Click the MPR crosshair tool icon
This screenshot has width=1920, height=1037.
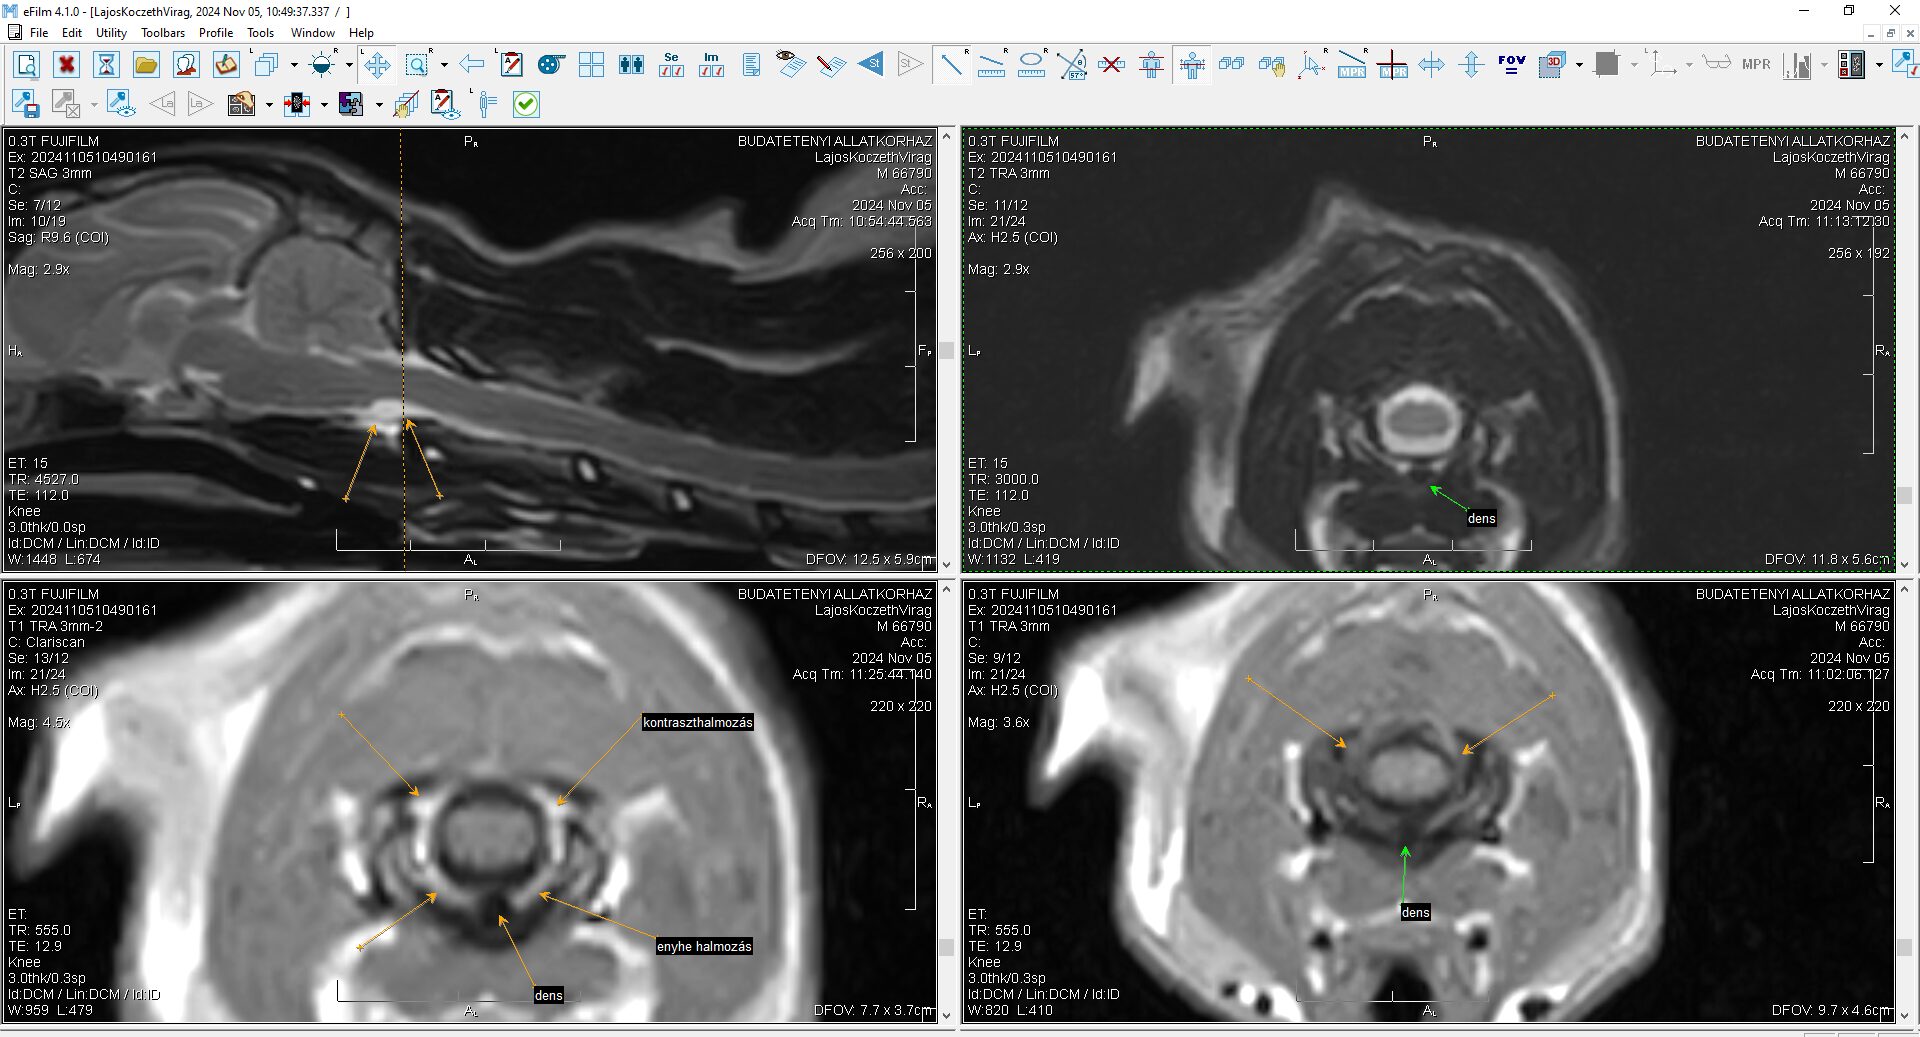(x=1391, y=65)
